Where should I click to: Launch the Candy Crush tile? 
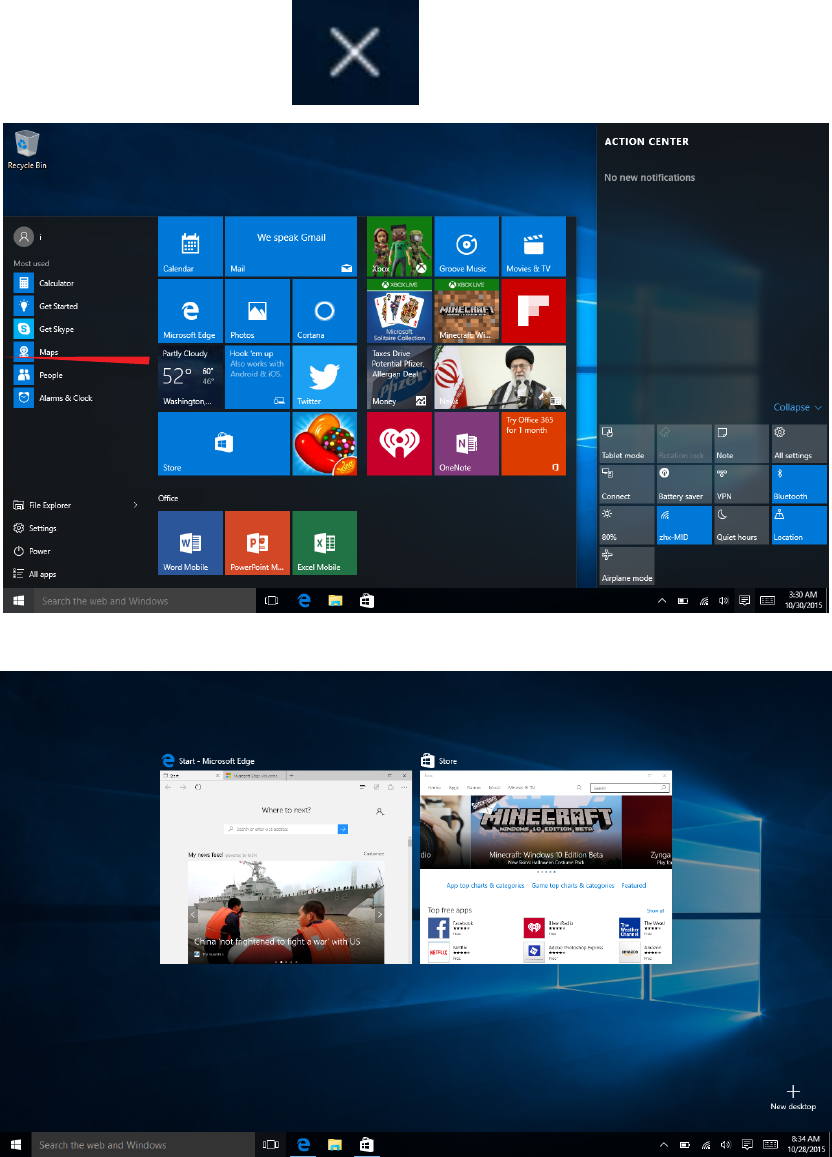(x=325, y=443)
